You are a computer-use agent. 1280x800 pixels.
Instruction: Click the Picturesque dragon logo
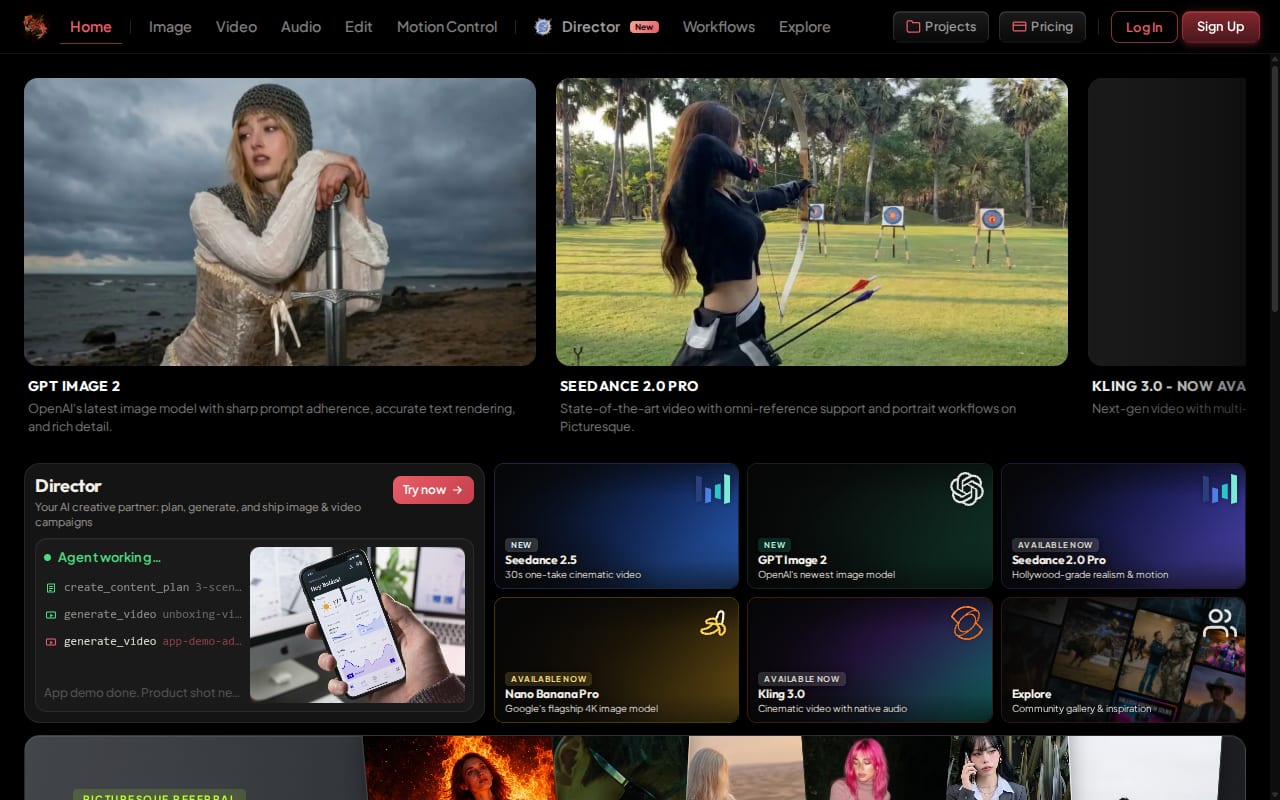35,26
